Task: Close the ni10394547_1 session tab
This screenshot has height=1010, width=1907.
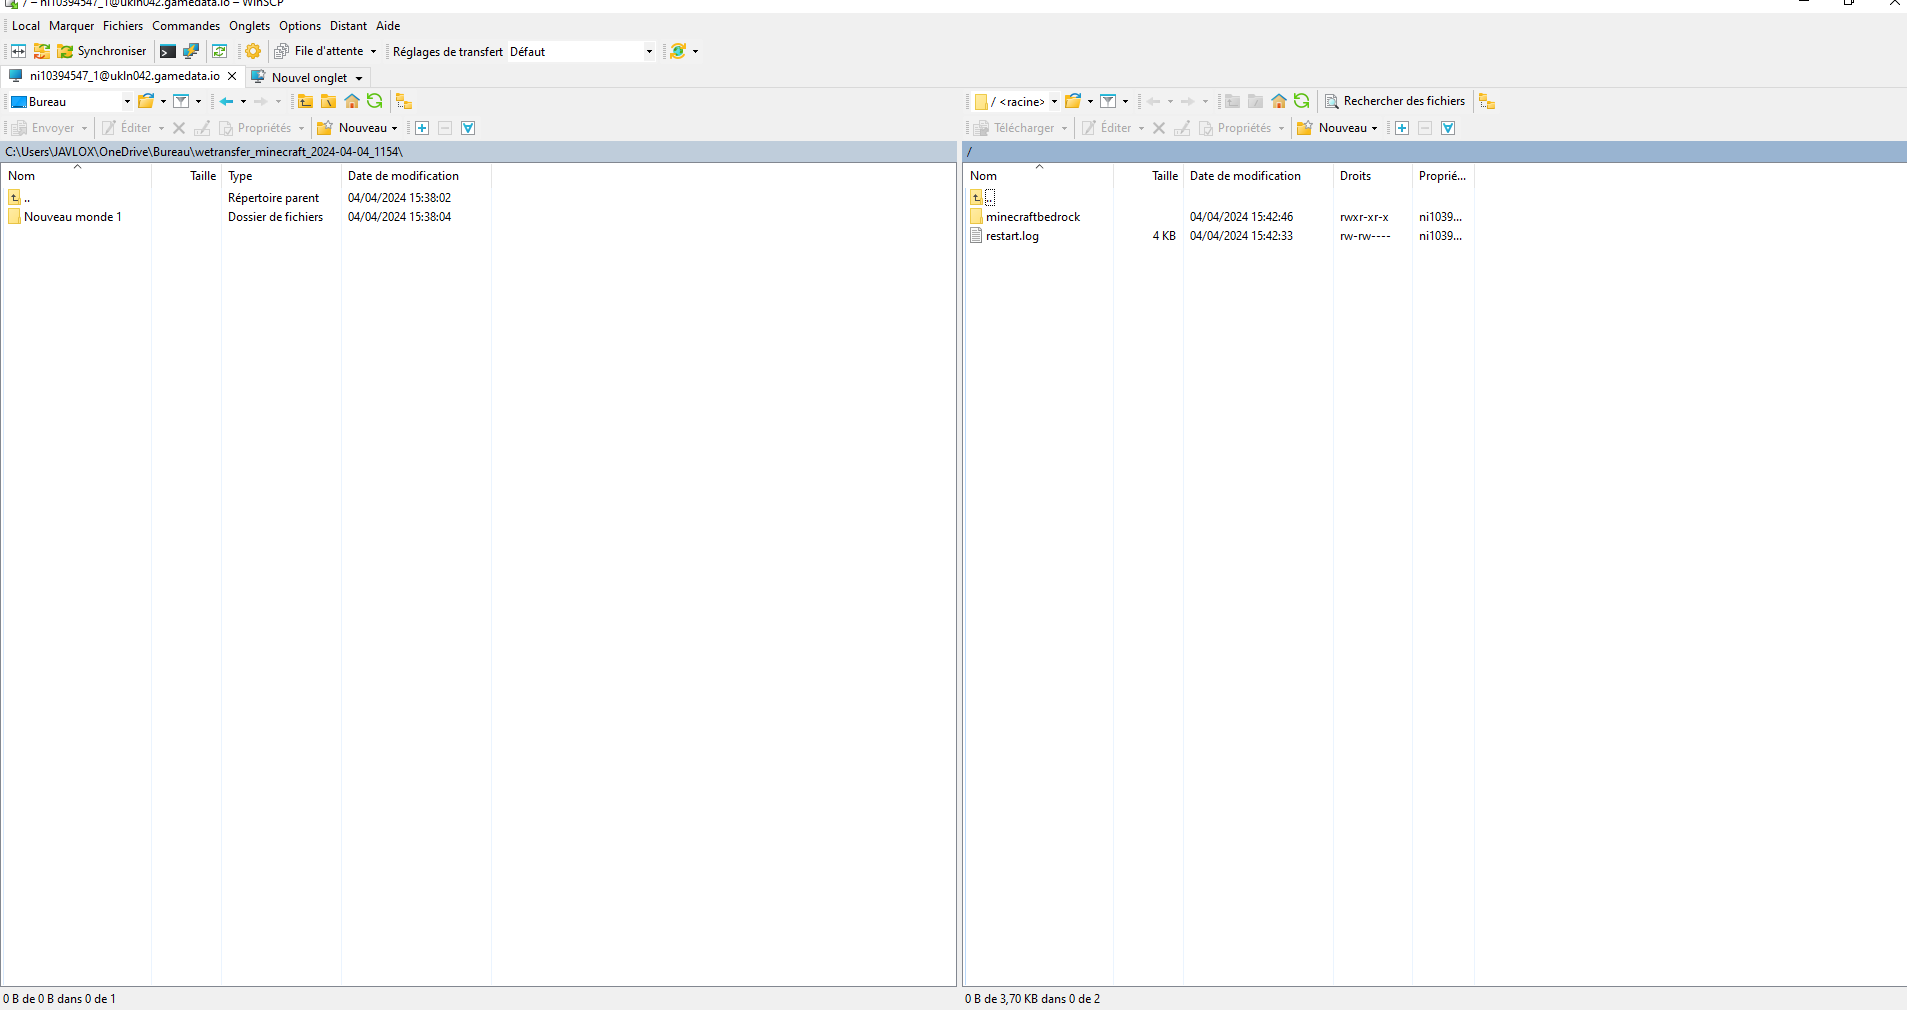Action: [232, 76]
